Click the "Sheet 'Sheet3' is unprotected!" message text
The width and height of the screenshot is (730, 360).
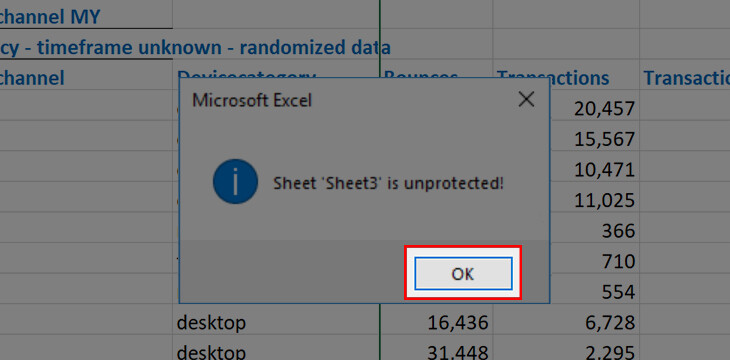point(388,183)
